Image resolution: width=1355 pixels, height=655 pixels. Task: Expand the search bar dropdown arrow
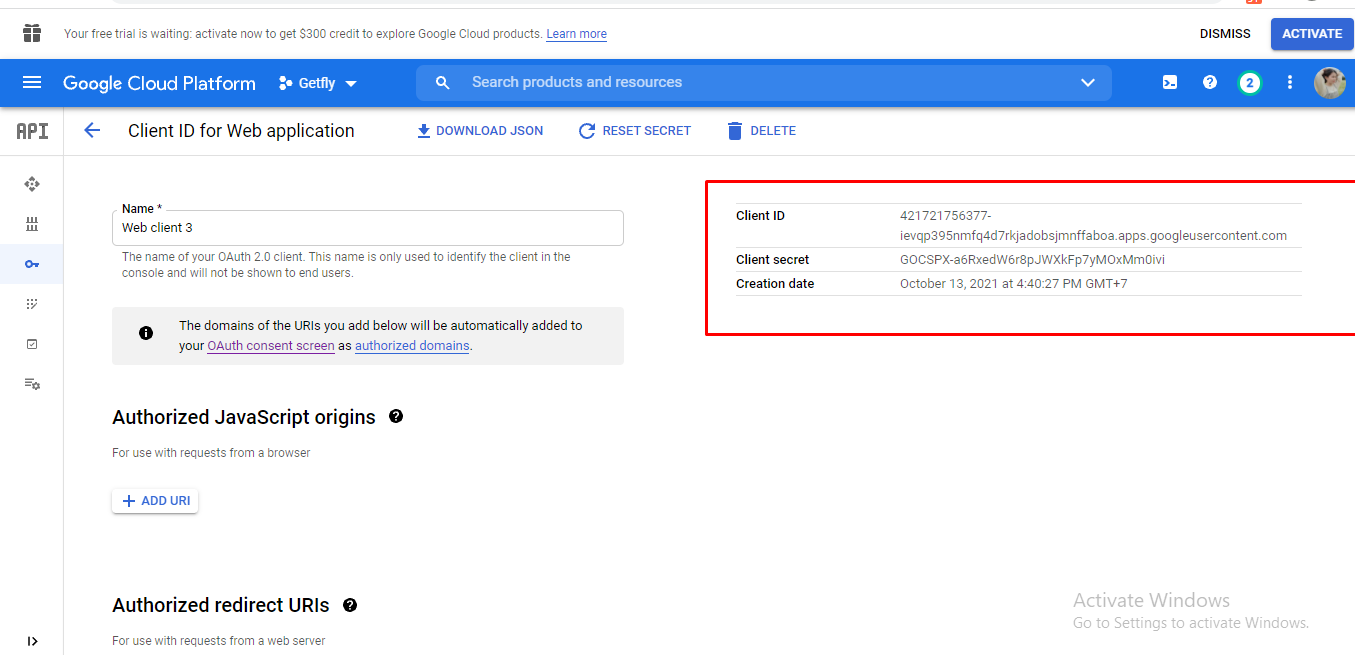click(x=1088, y=83)
